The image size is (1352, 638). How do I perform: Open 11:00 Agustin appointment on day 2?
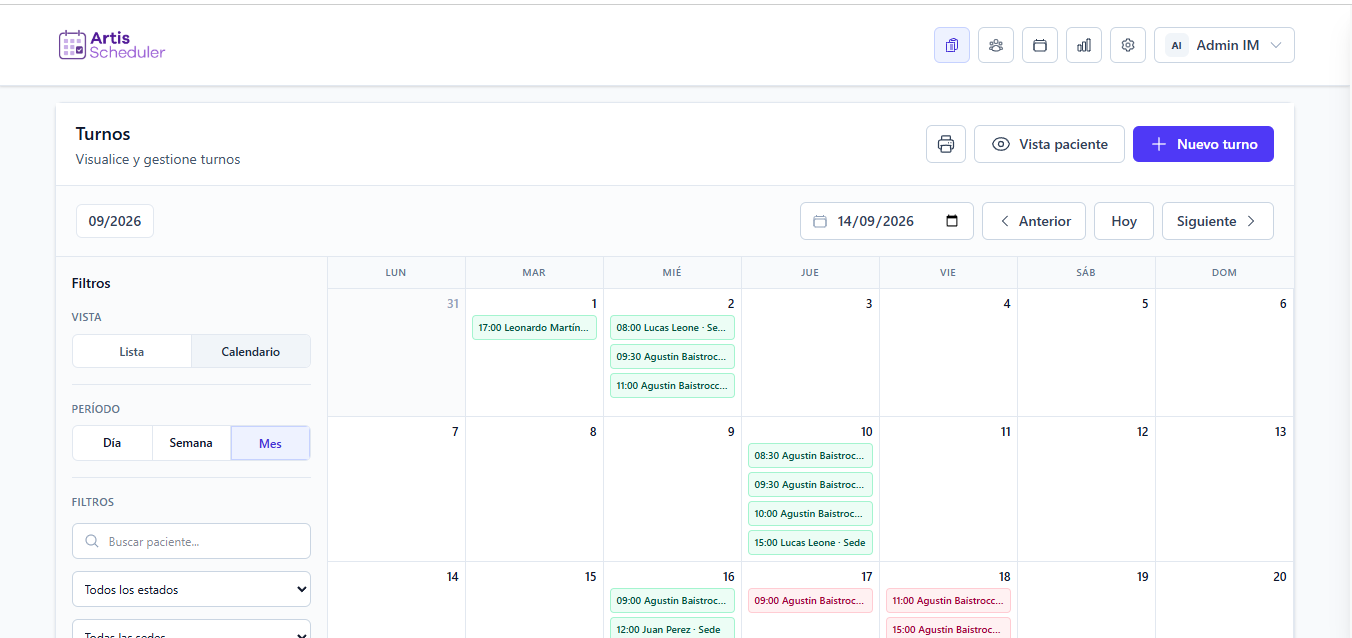672,385
